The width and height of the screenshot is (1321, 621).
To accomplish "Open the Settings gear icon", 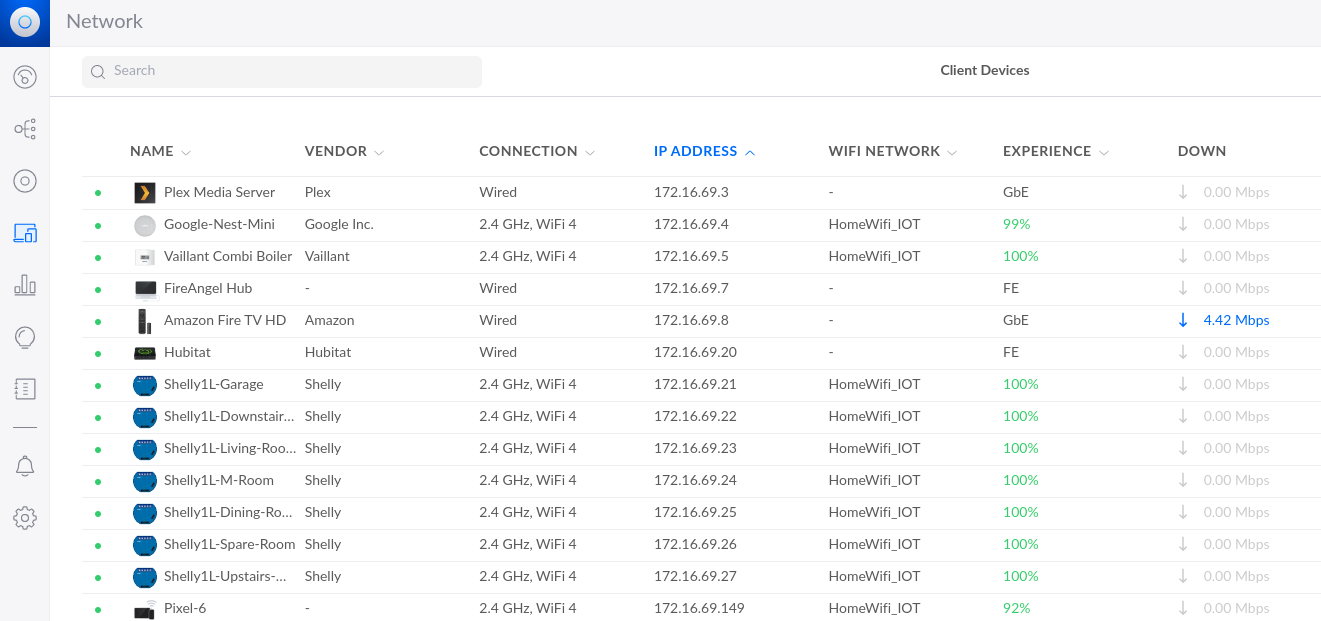I will coord(25,518).
